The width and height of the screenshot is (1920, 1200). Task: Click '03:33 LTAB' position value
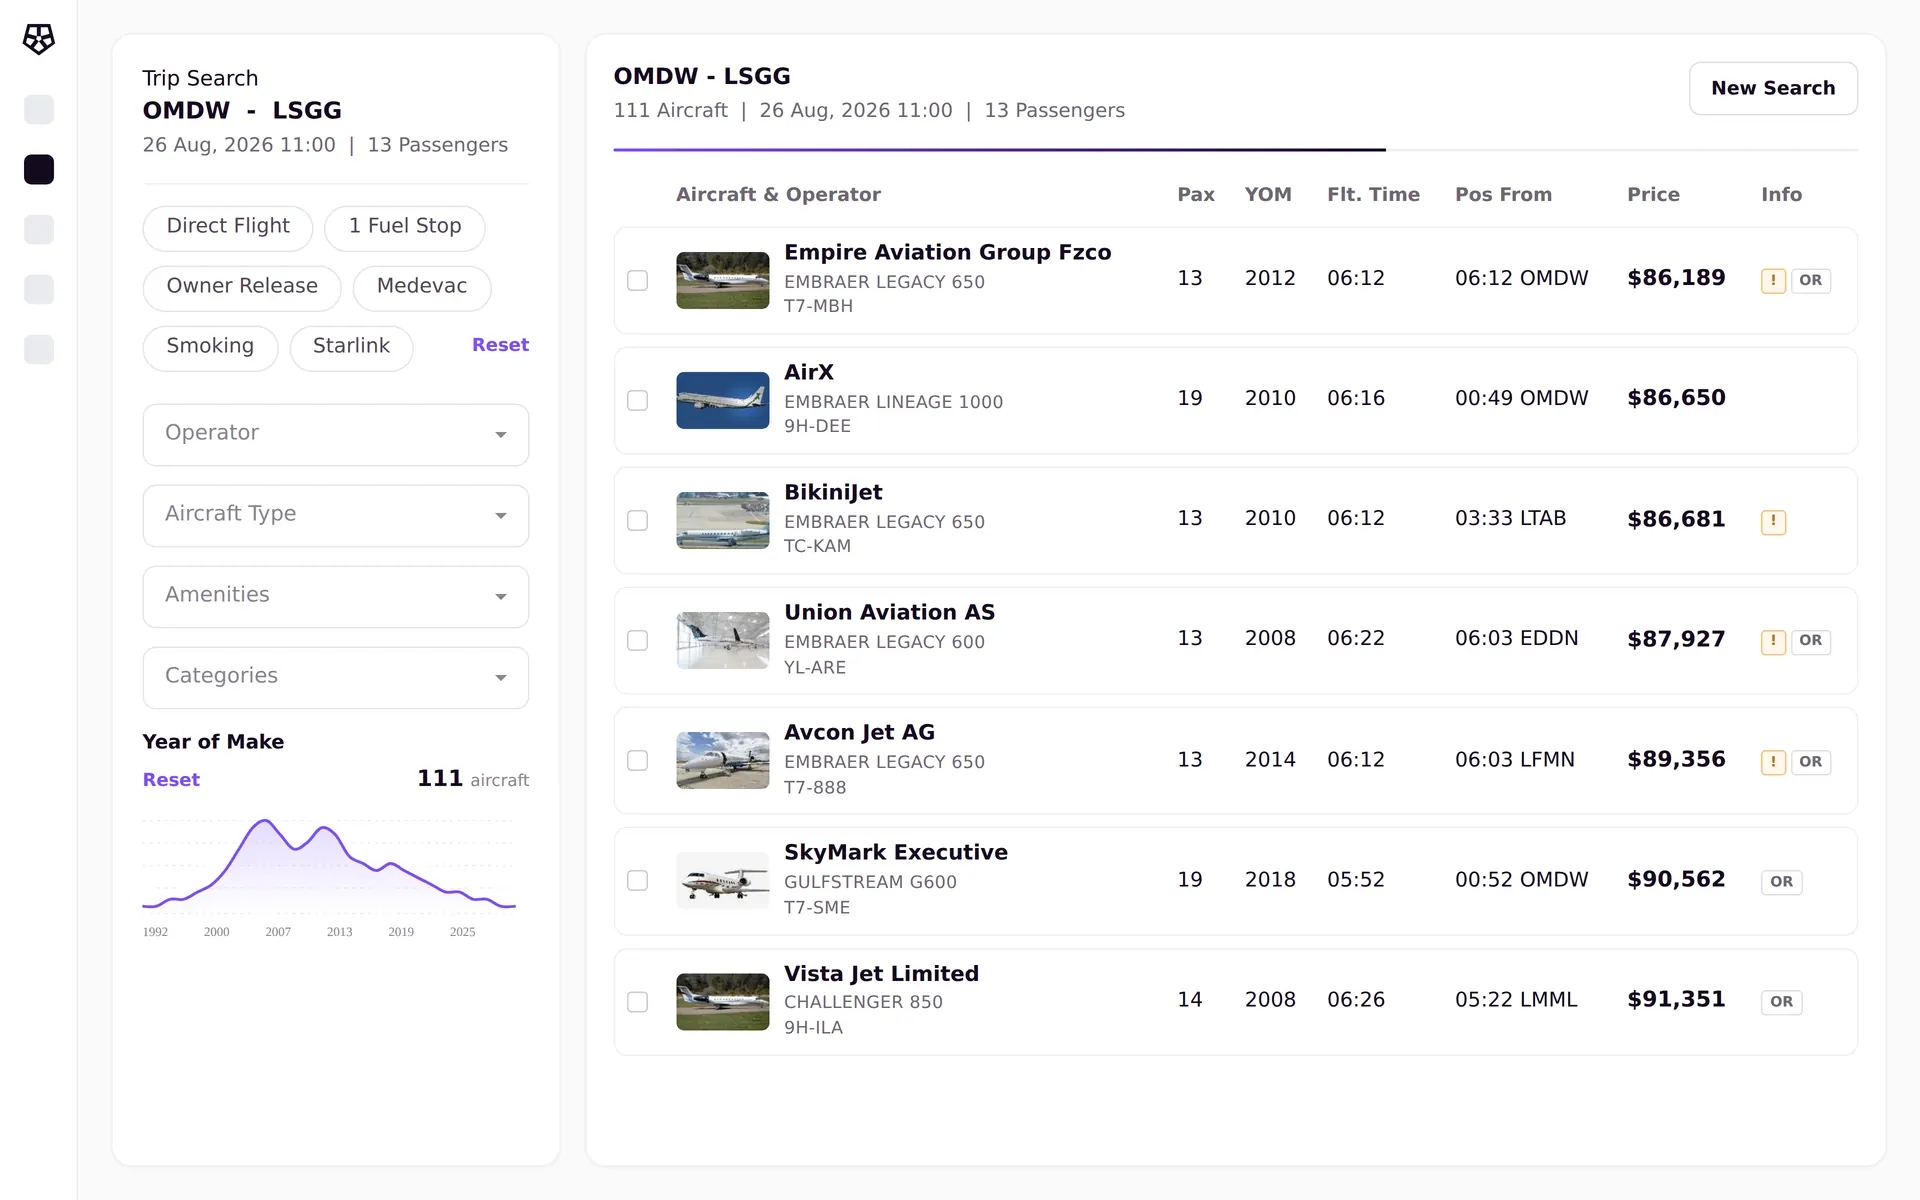point(1510,518)
